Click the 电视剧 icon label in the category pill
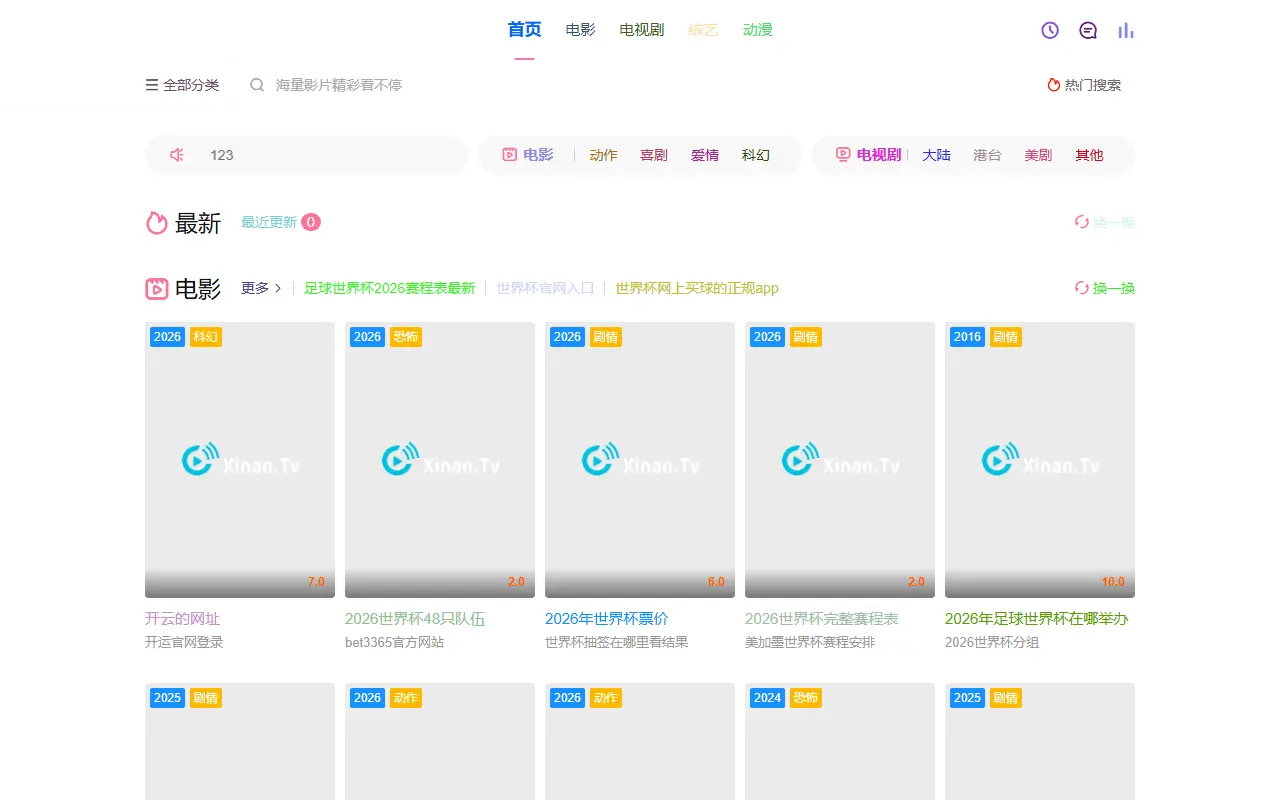The image size is (1280, 800). [868, 155]
